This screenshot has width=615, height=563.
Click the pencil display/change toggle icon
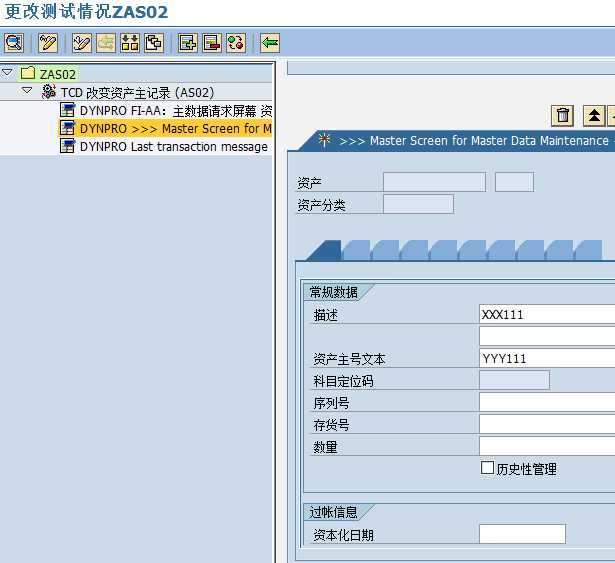click(48, 43)
